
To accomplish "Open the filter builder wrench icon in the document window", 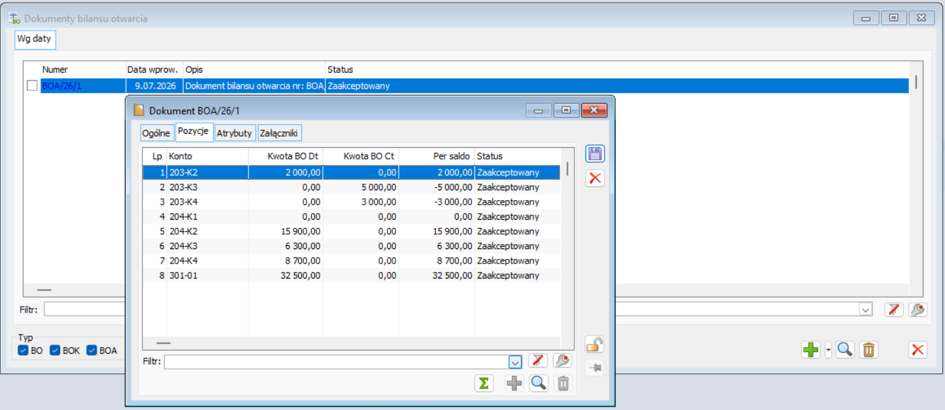I will pyautogui.click(x=562, y=361).
